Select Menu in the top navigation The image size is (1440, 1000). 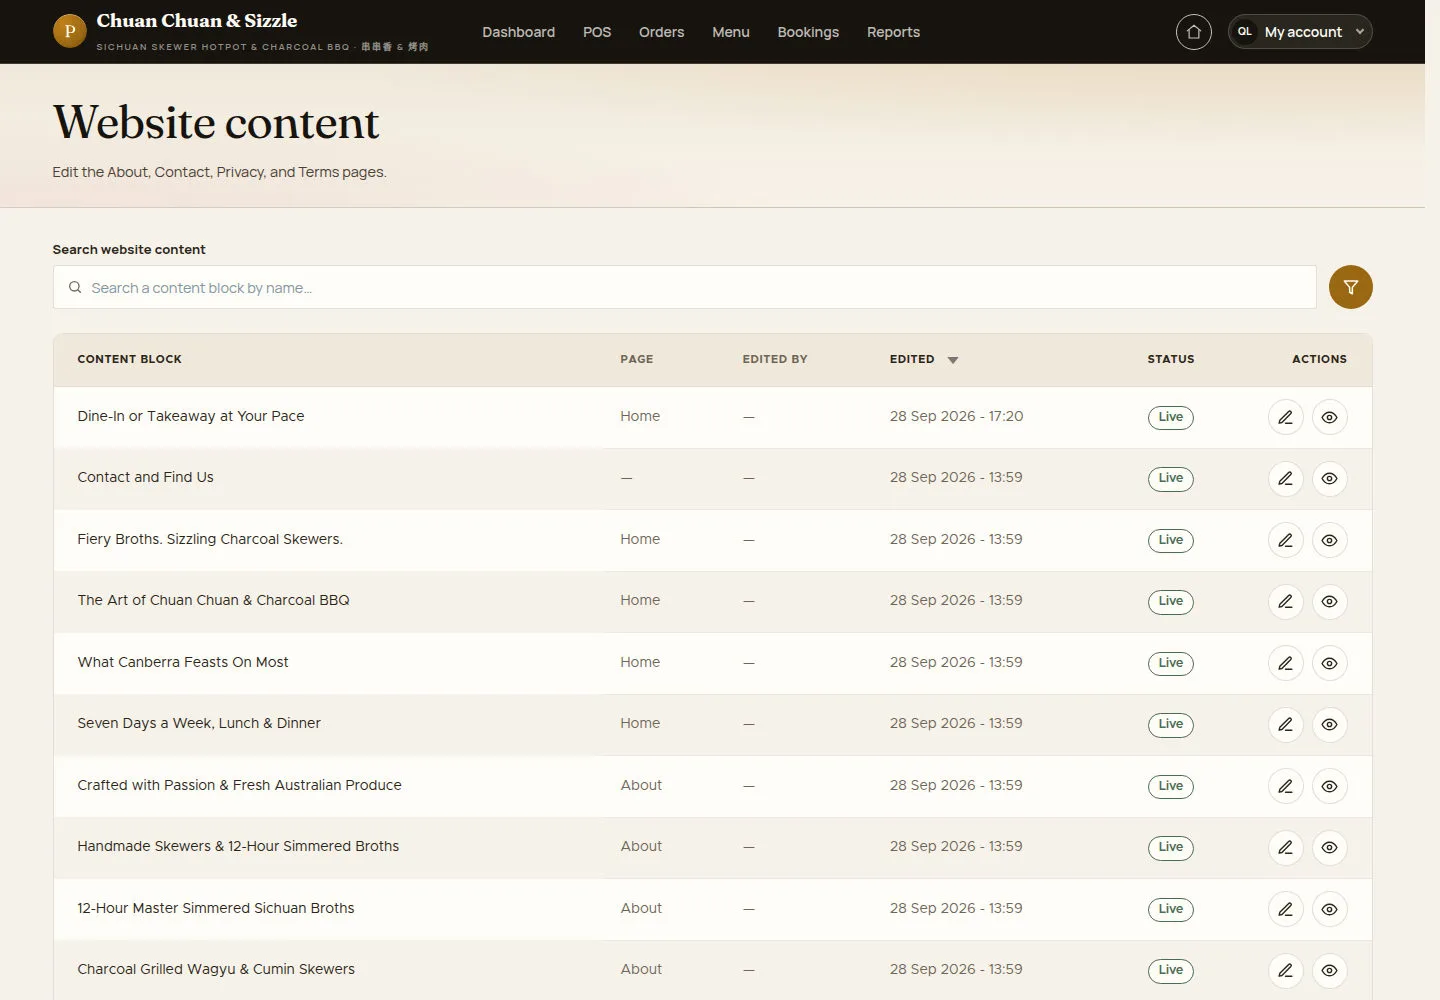[731, 32]
